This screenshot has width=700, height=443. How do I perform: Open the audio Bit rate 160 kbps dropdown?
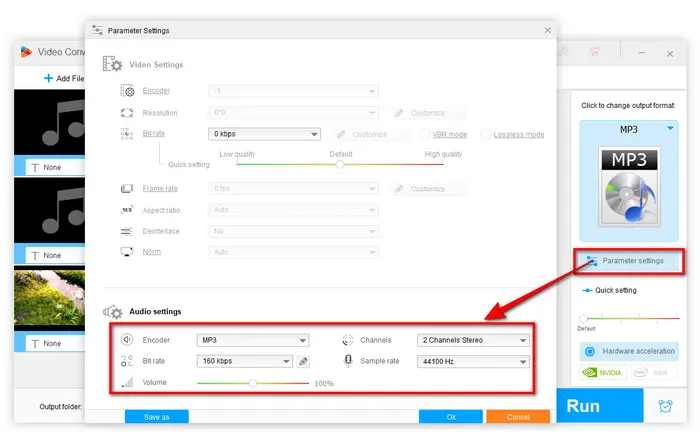[x=244, y=361]
